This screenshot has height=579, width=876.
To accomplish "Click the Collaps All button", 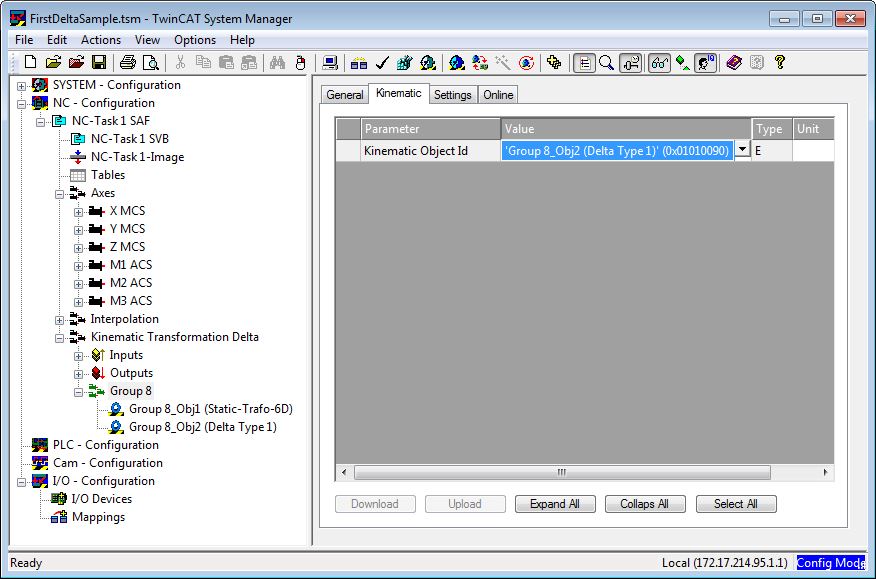I will coord(645,504).
